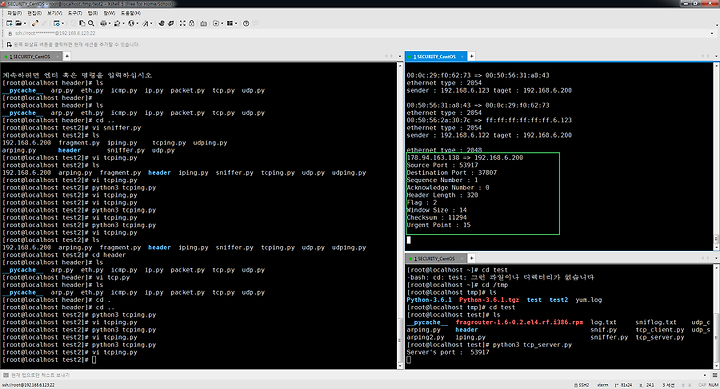Close the top-right pane SECURITY_CentOS tab

(462, 56)
